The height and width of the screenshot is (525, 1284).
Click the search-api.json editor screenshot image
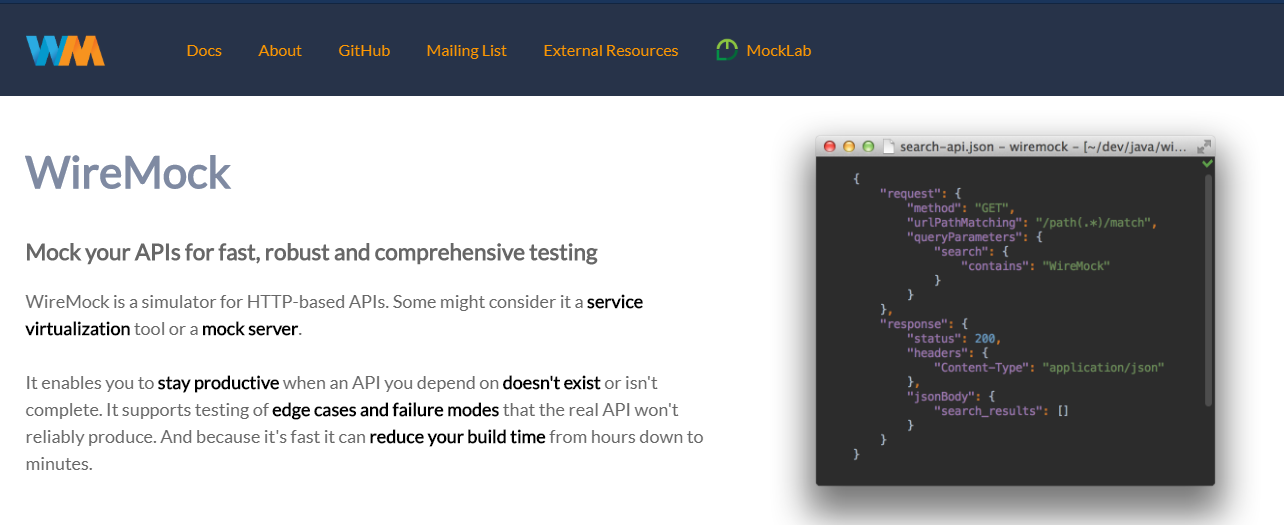[x=1015, y=311]
